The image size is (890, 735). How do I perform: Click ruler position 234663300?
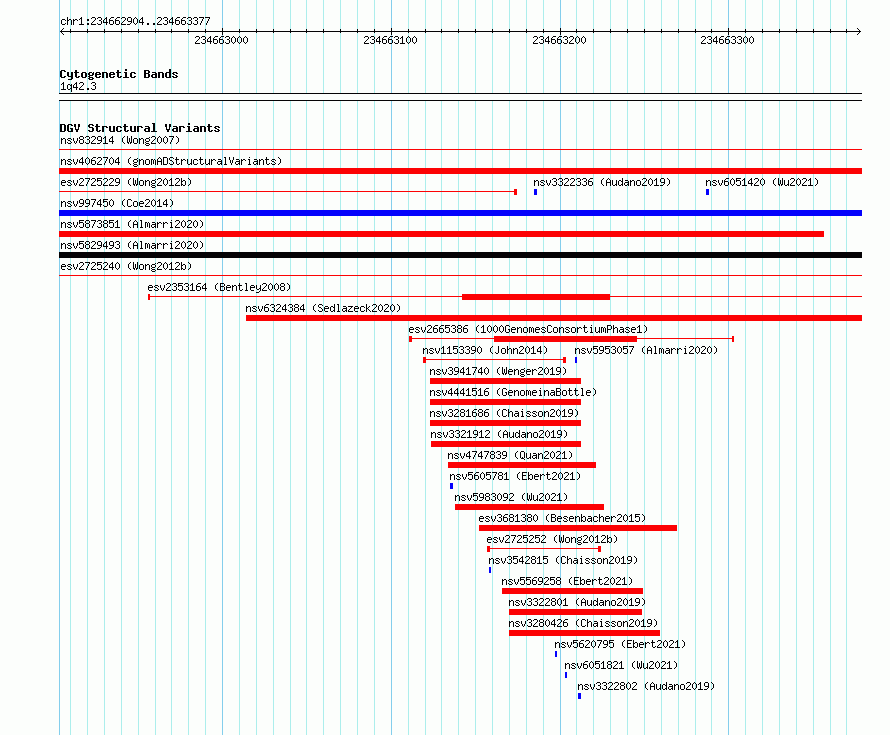pos(727,40)
